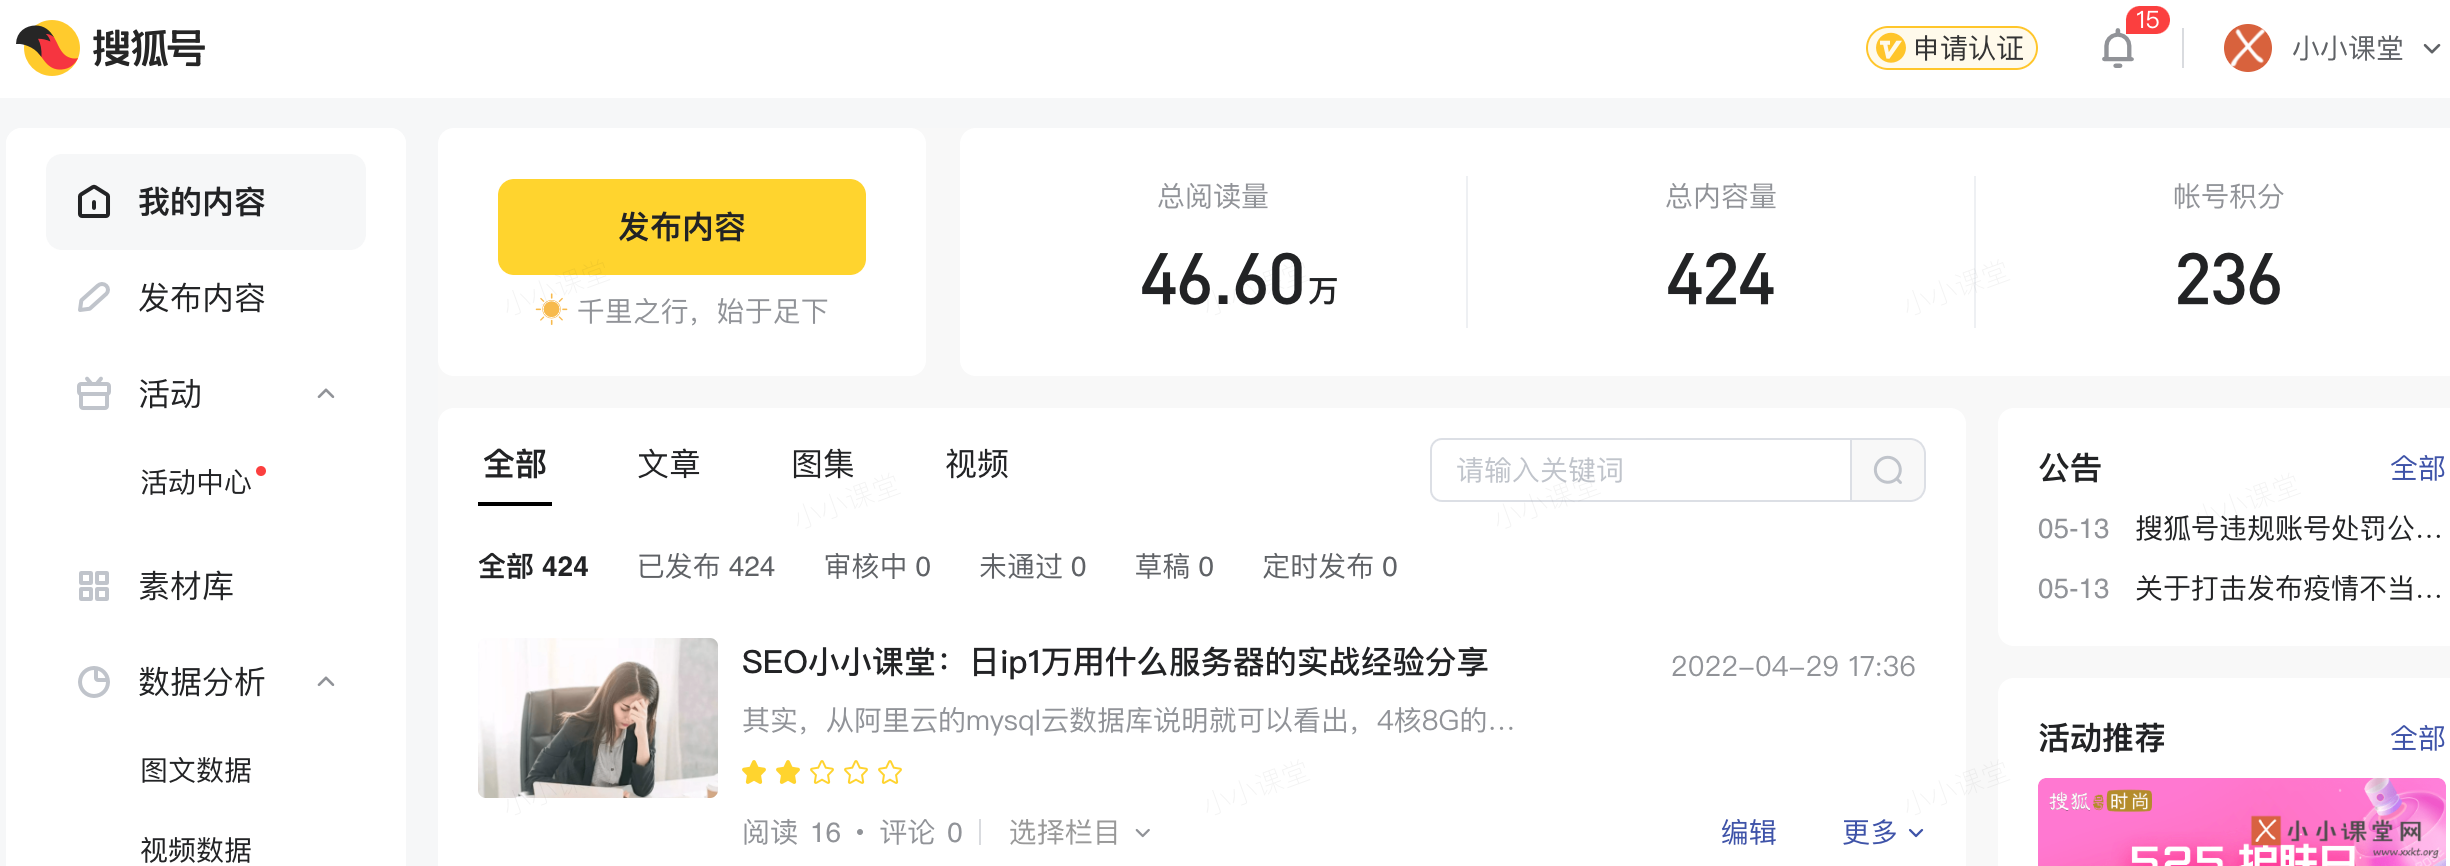Set the article star rating

[x=820, y=772]
